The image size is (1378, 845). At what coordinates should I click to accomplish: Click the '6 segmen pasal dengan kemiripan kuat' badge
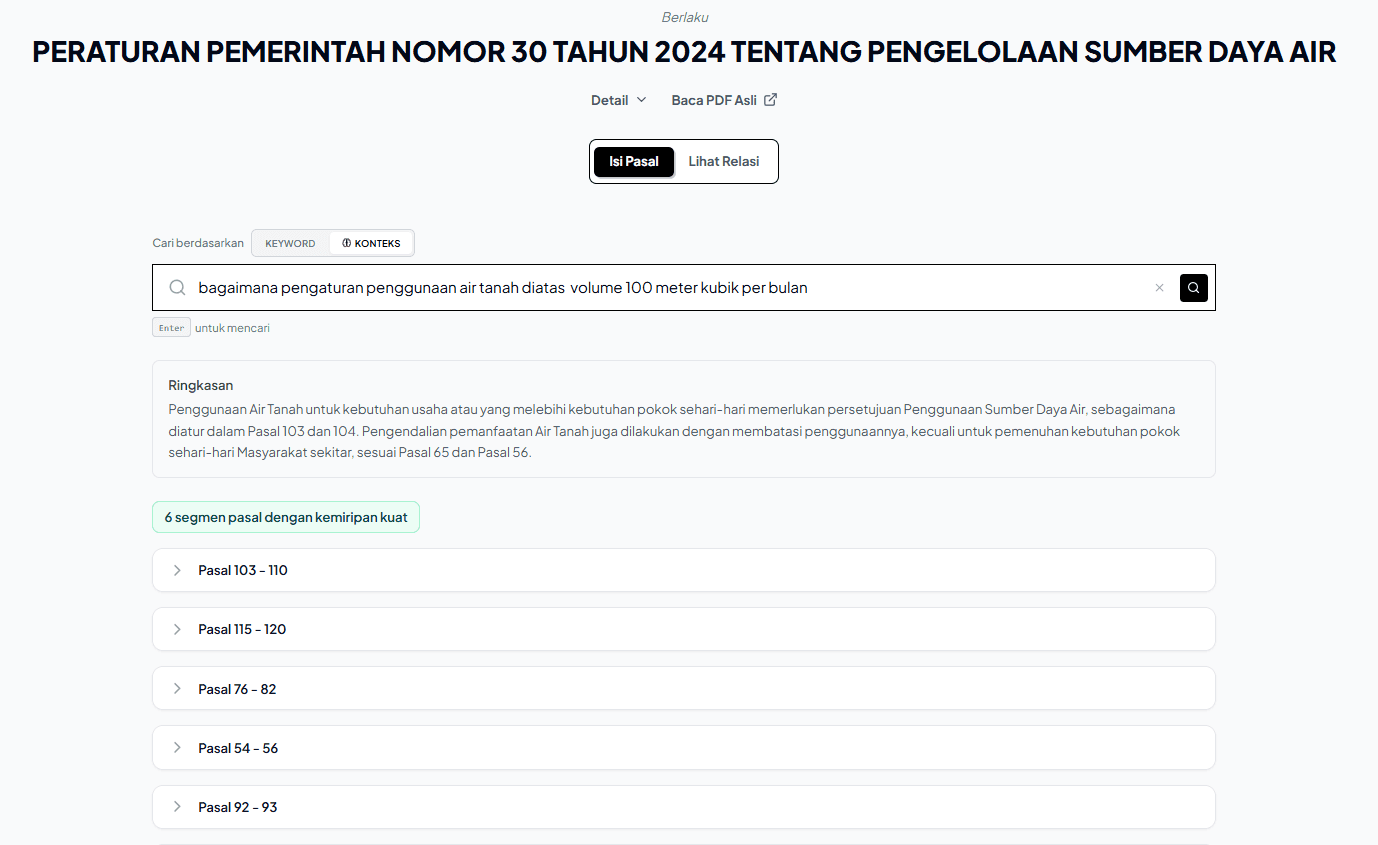285,517
